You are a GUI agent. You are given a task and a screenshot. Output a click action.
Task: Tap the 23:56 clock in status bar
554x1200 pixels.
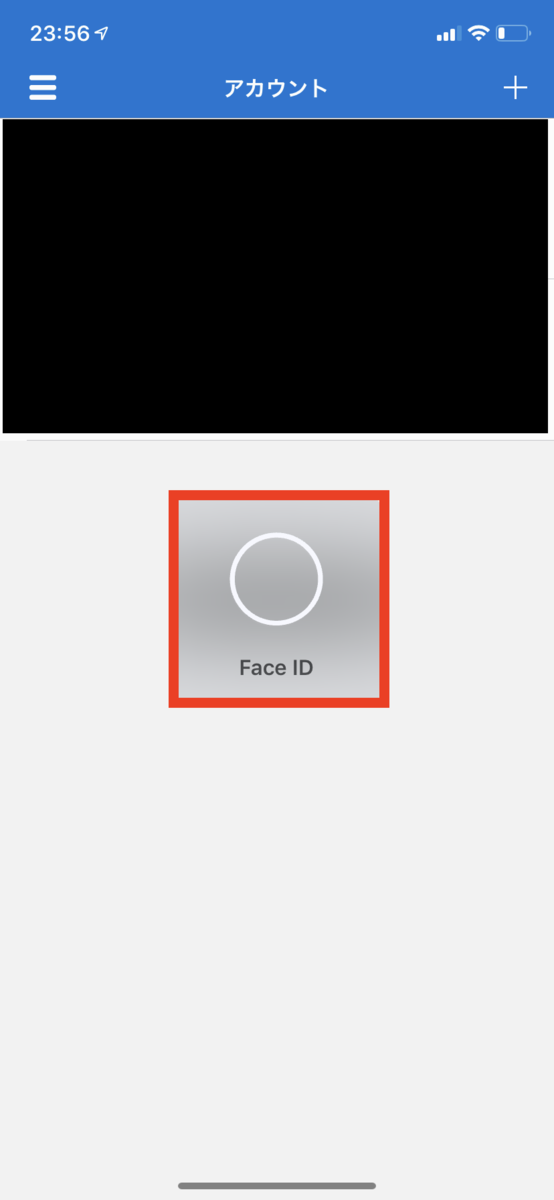coord(60,33)
